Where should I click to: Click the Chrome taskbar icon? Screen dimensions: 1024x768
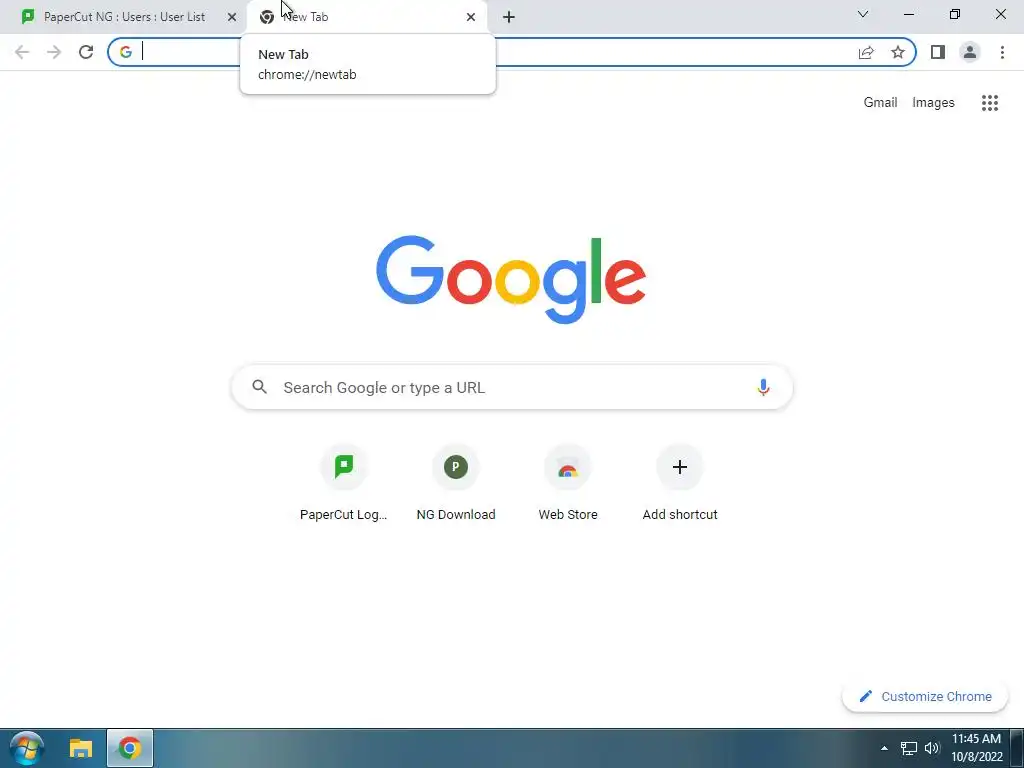coord(130,748)
